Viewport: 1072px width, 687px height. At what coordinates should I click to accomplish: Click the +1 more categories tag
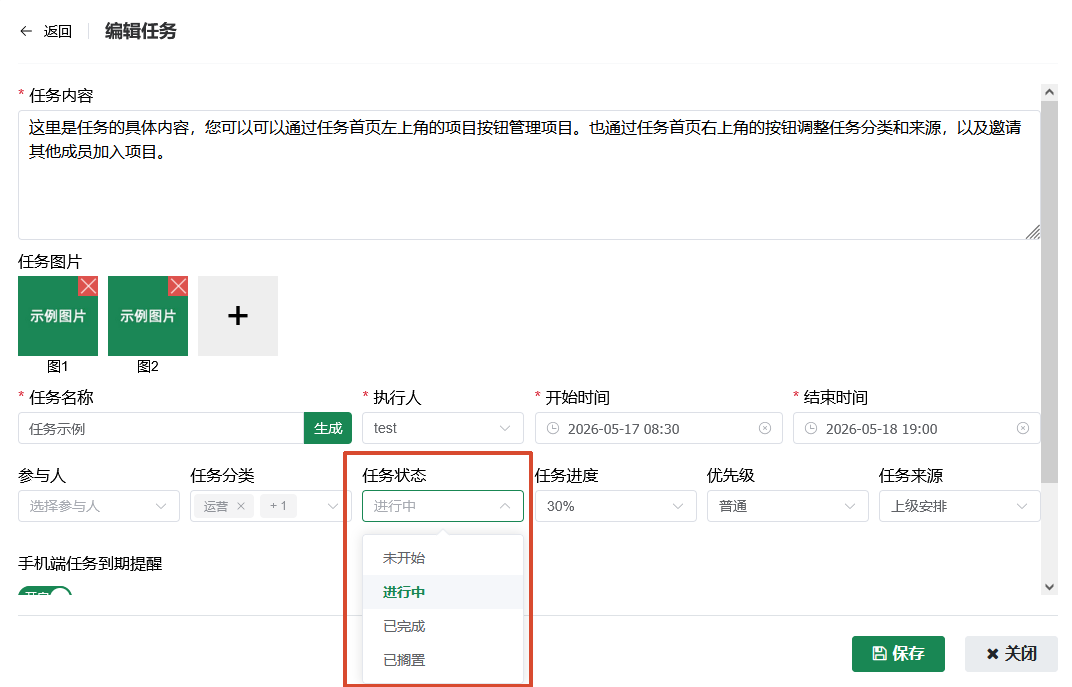[278, 506]
